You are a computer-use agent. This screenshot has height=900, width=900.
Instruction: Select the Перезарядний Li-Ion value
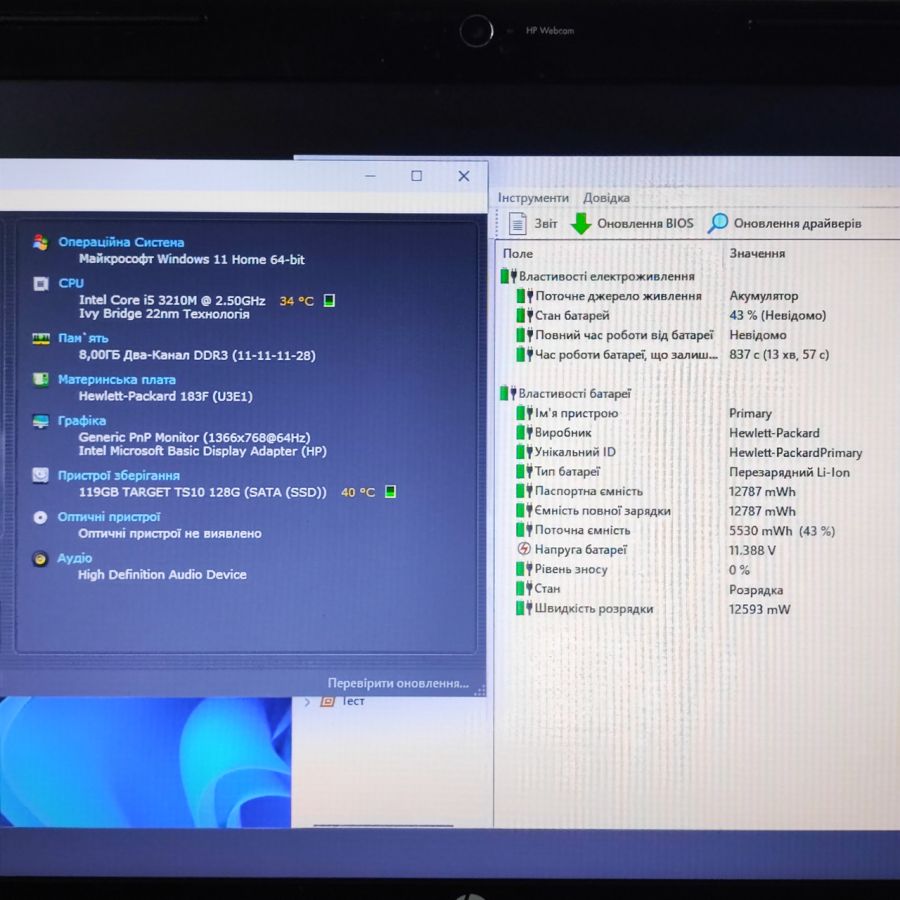pyautogui.click(x=789, y=472)
